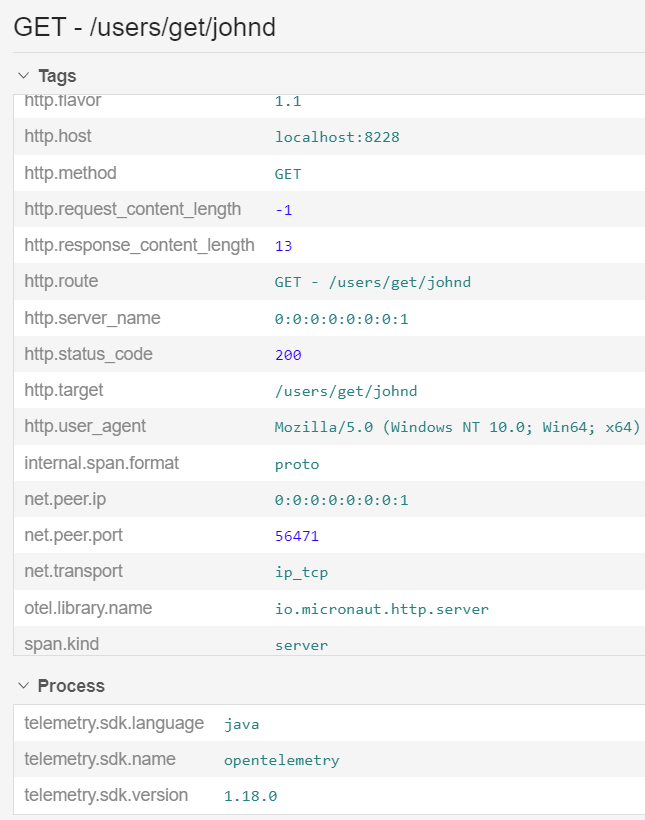This screenshot has width=645, height=820.
Task: Select the http.target /users/get/johnd value
Action: [347, 391]
